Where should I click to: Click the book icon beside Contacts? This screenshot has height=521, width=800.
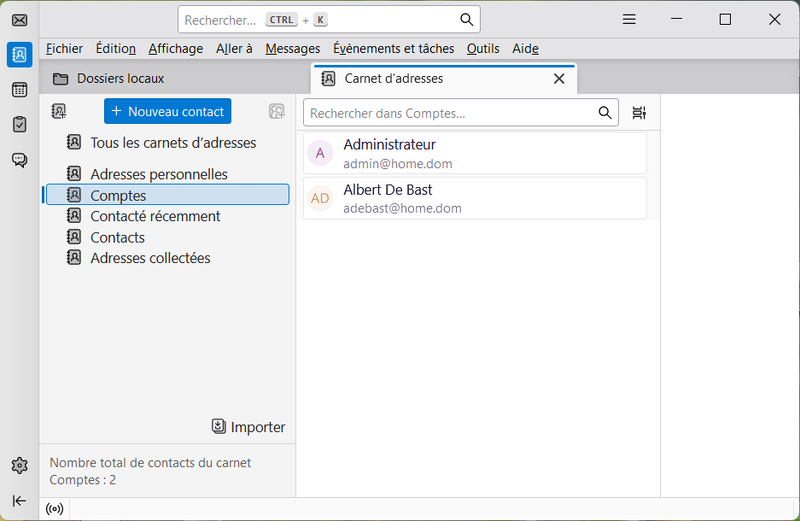point(74,237)
